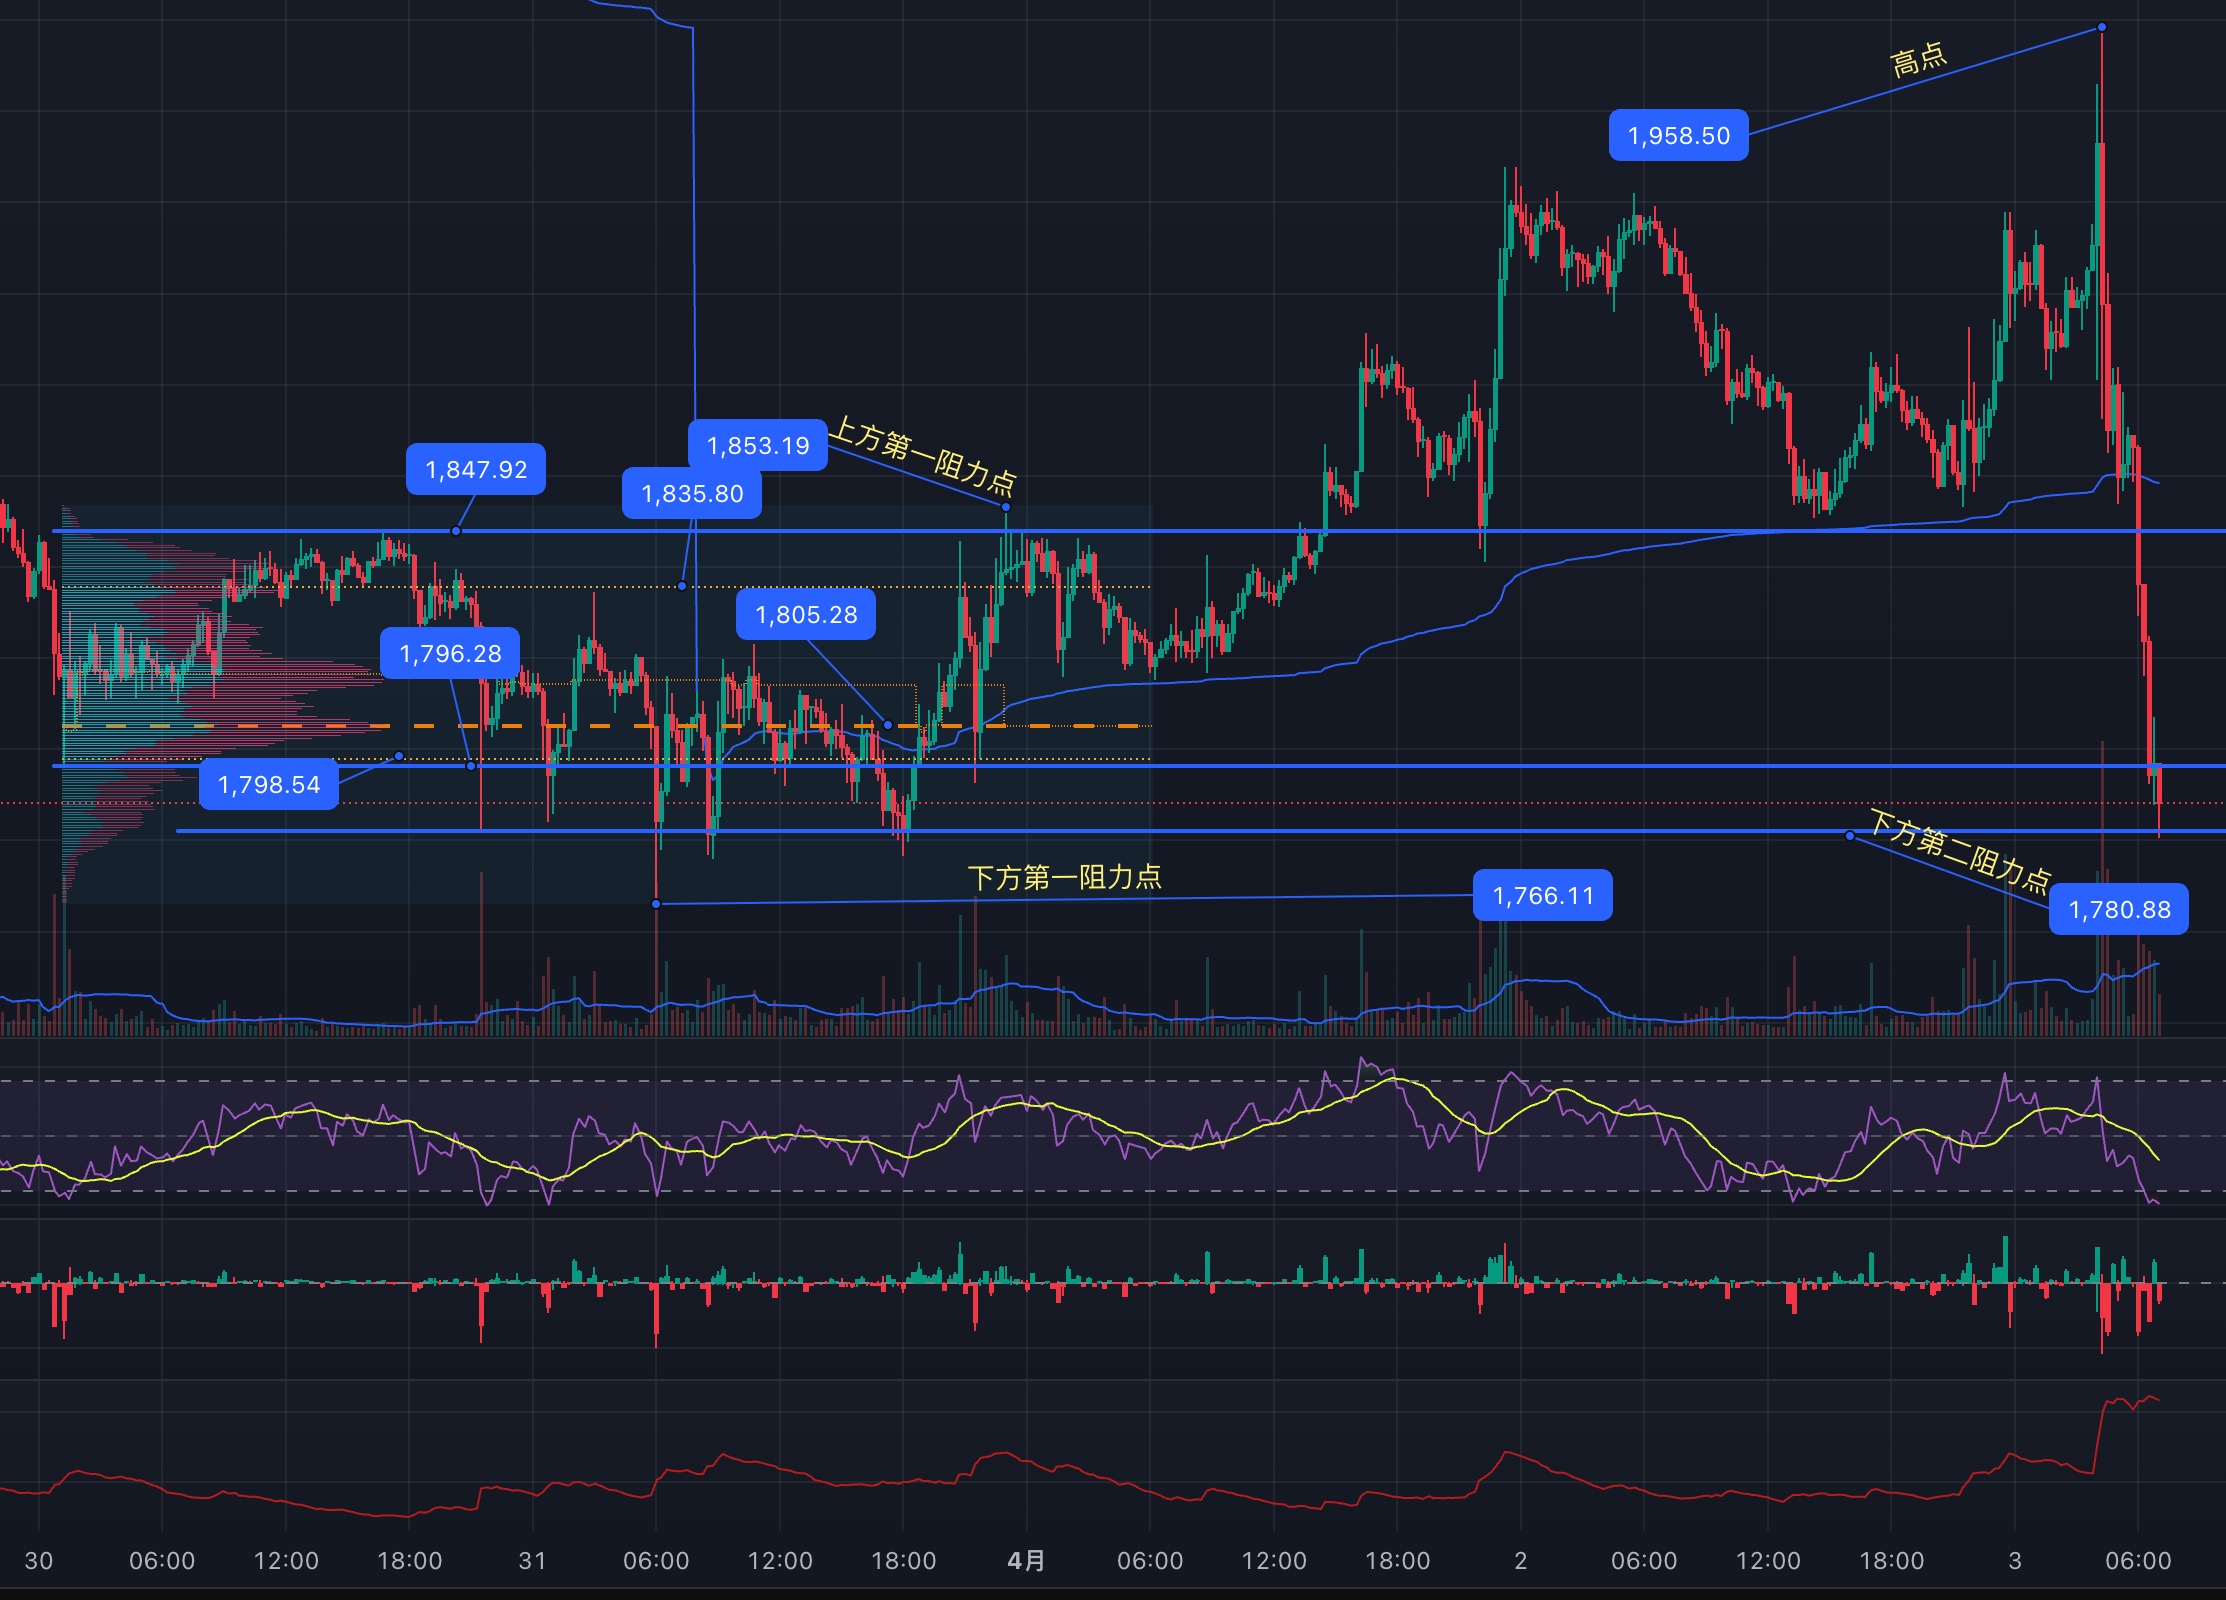Screen dimensions: 2226x1600
Task: Click the 31 date label on time axis
Action: click(x=533, y=1560)
